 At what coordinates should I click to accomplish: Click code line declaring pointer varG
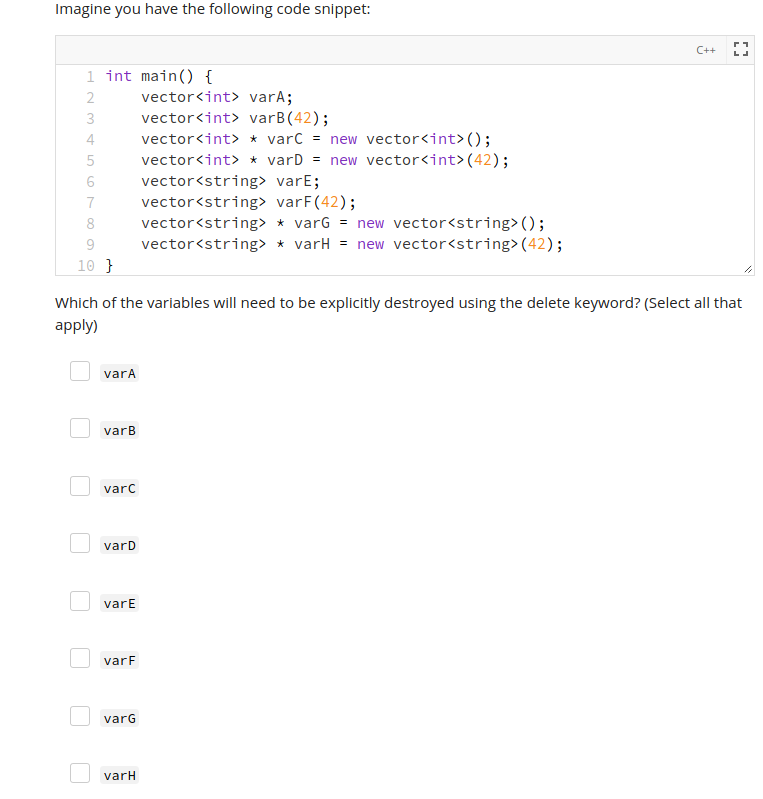[x=343, y=223]
